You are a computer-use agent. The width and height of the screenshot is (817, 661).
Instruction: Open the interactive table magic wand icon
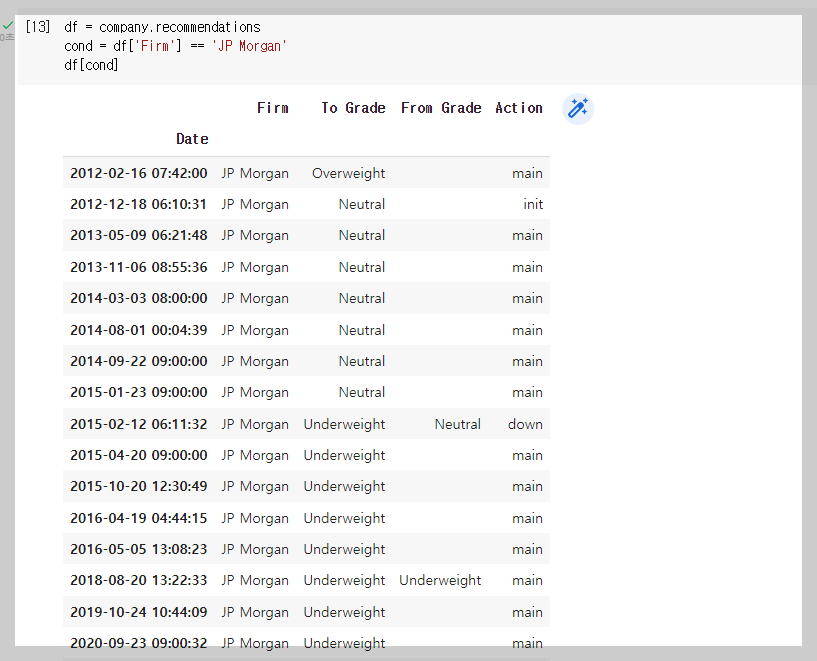577,109
